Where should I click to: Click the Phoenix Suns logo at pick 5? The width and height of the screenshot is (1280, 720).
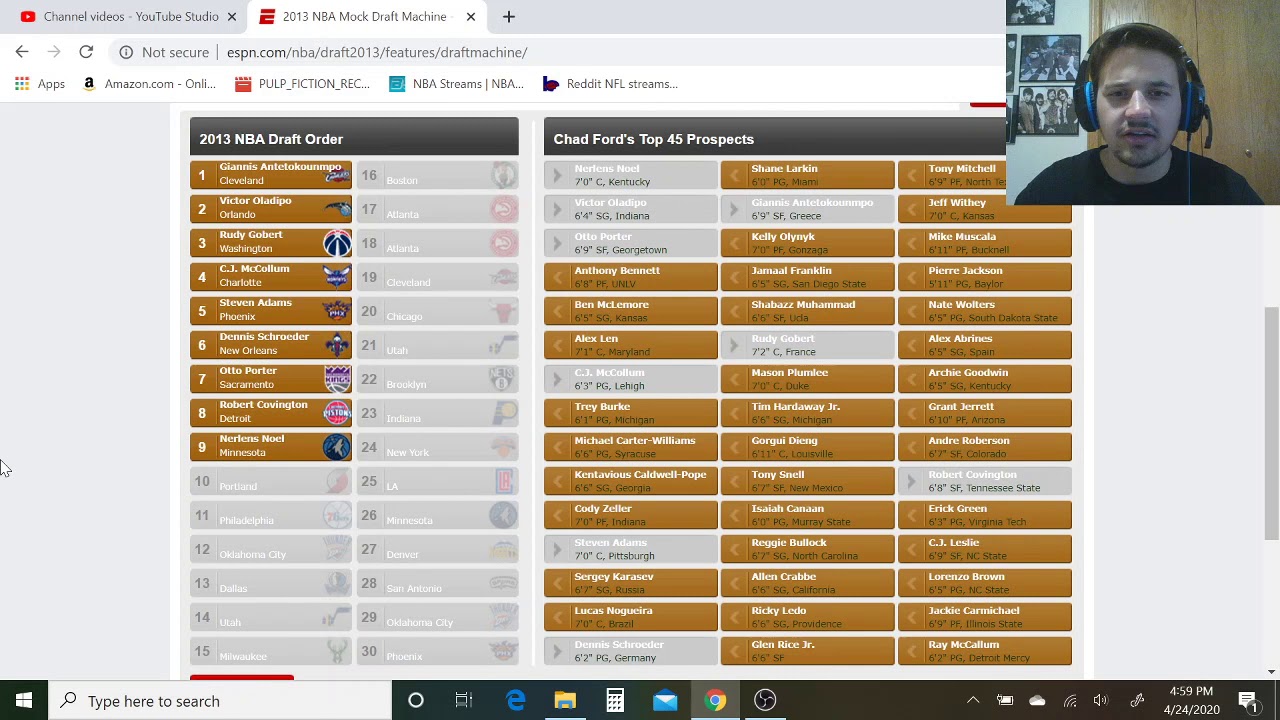[x=337, y=311]
